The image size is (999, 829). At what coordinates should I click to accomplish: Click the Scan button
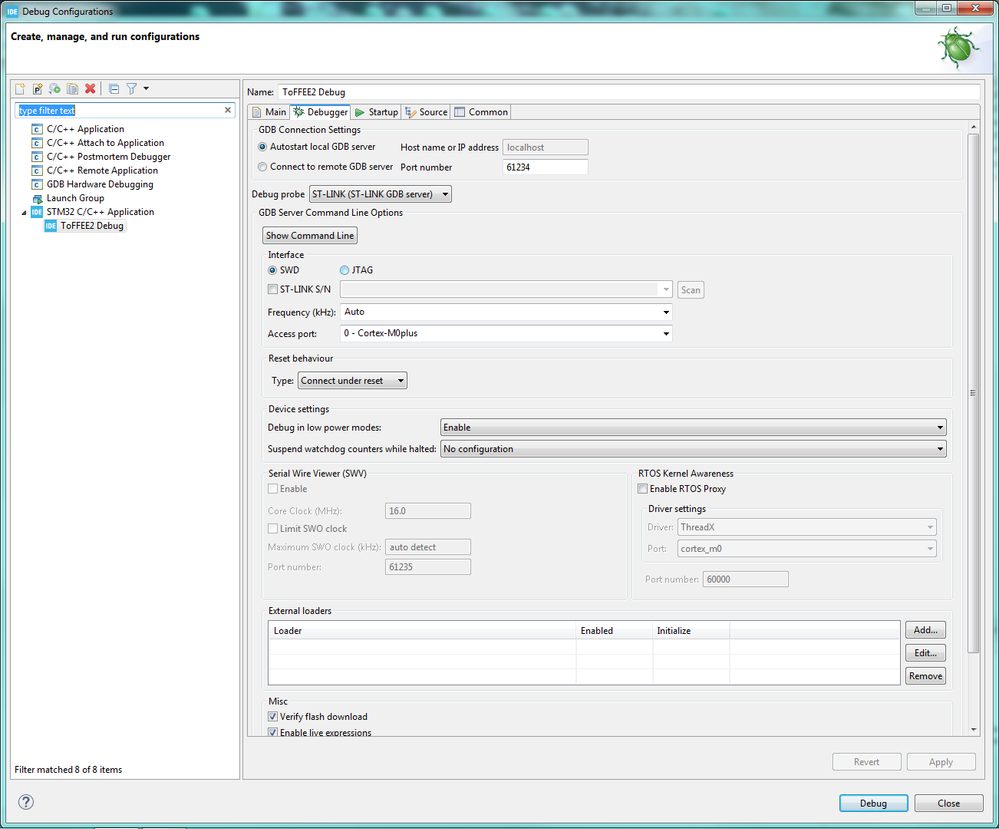(691, 290)
